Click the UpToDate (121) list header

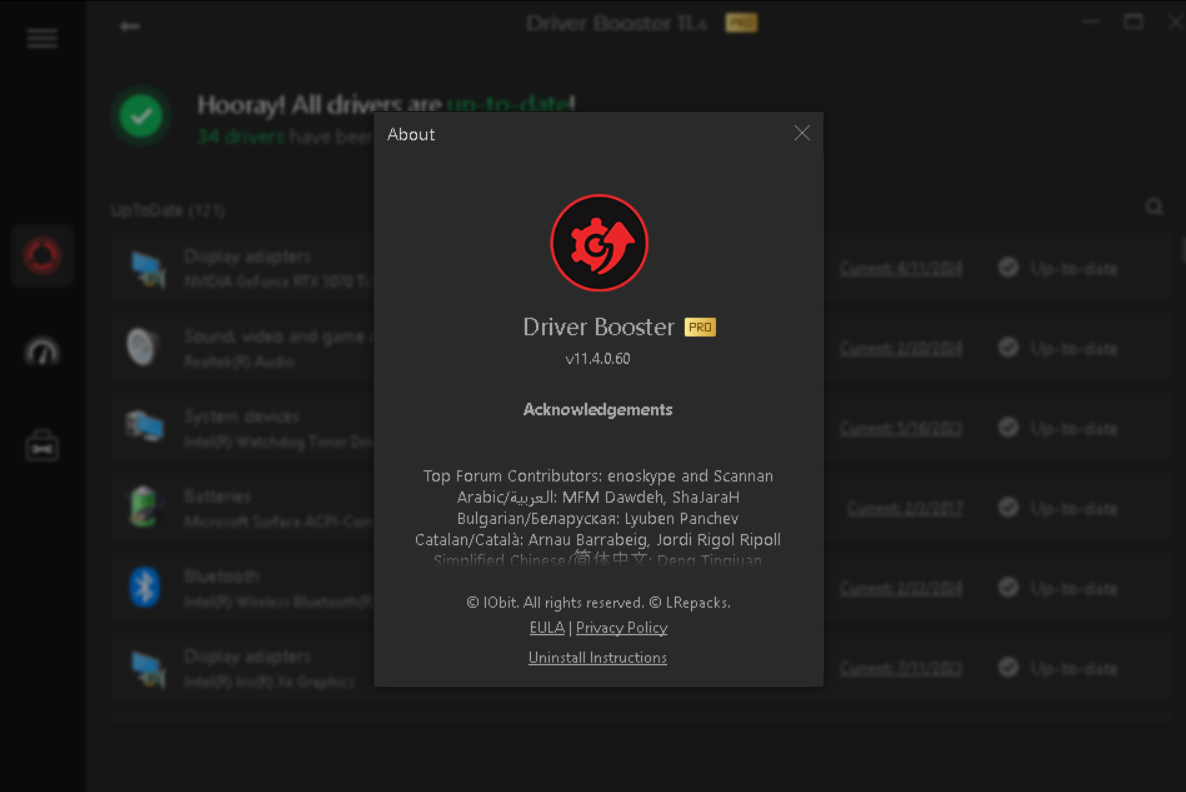tap(168, 210)
